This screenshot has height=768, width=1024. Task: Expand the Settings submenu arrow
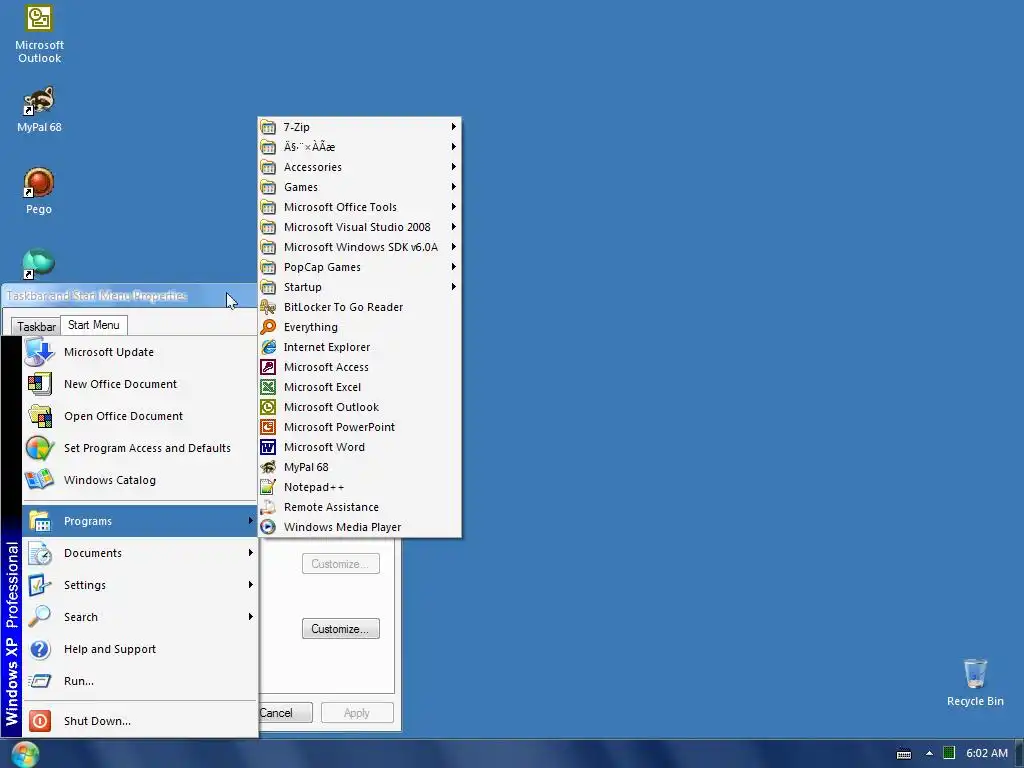tap(250, 585)
